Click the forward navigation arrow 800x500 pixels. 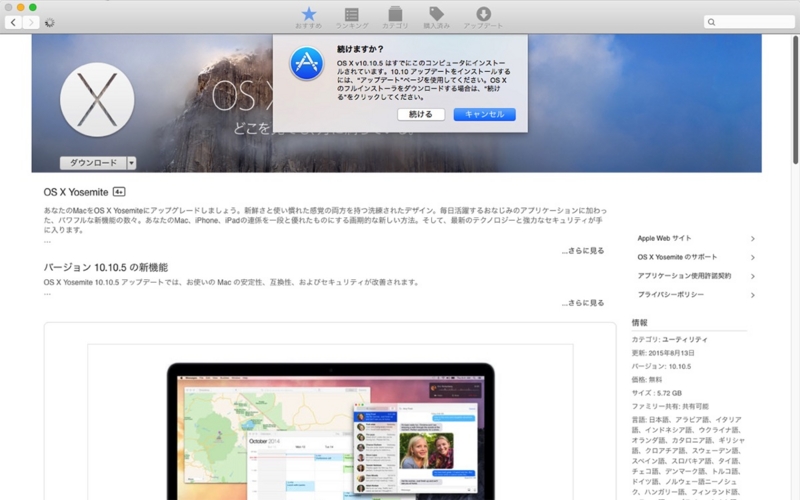[31, 22]
